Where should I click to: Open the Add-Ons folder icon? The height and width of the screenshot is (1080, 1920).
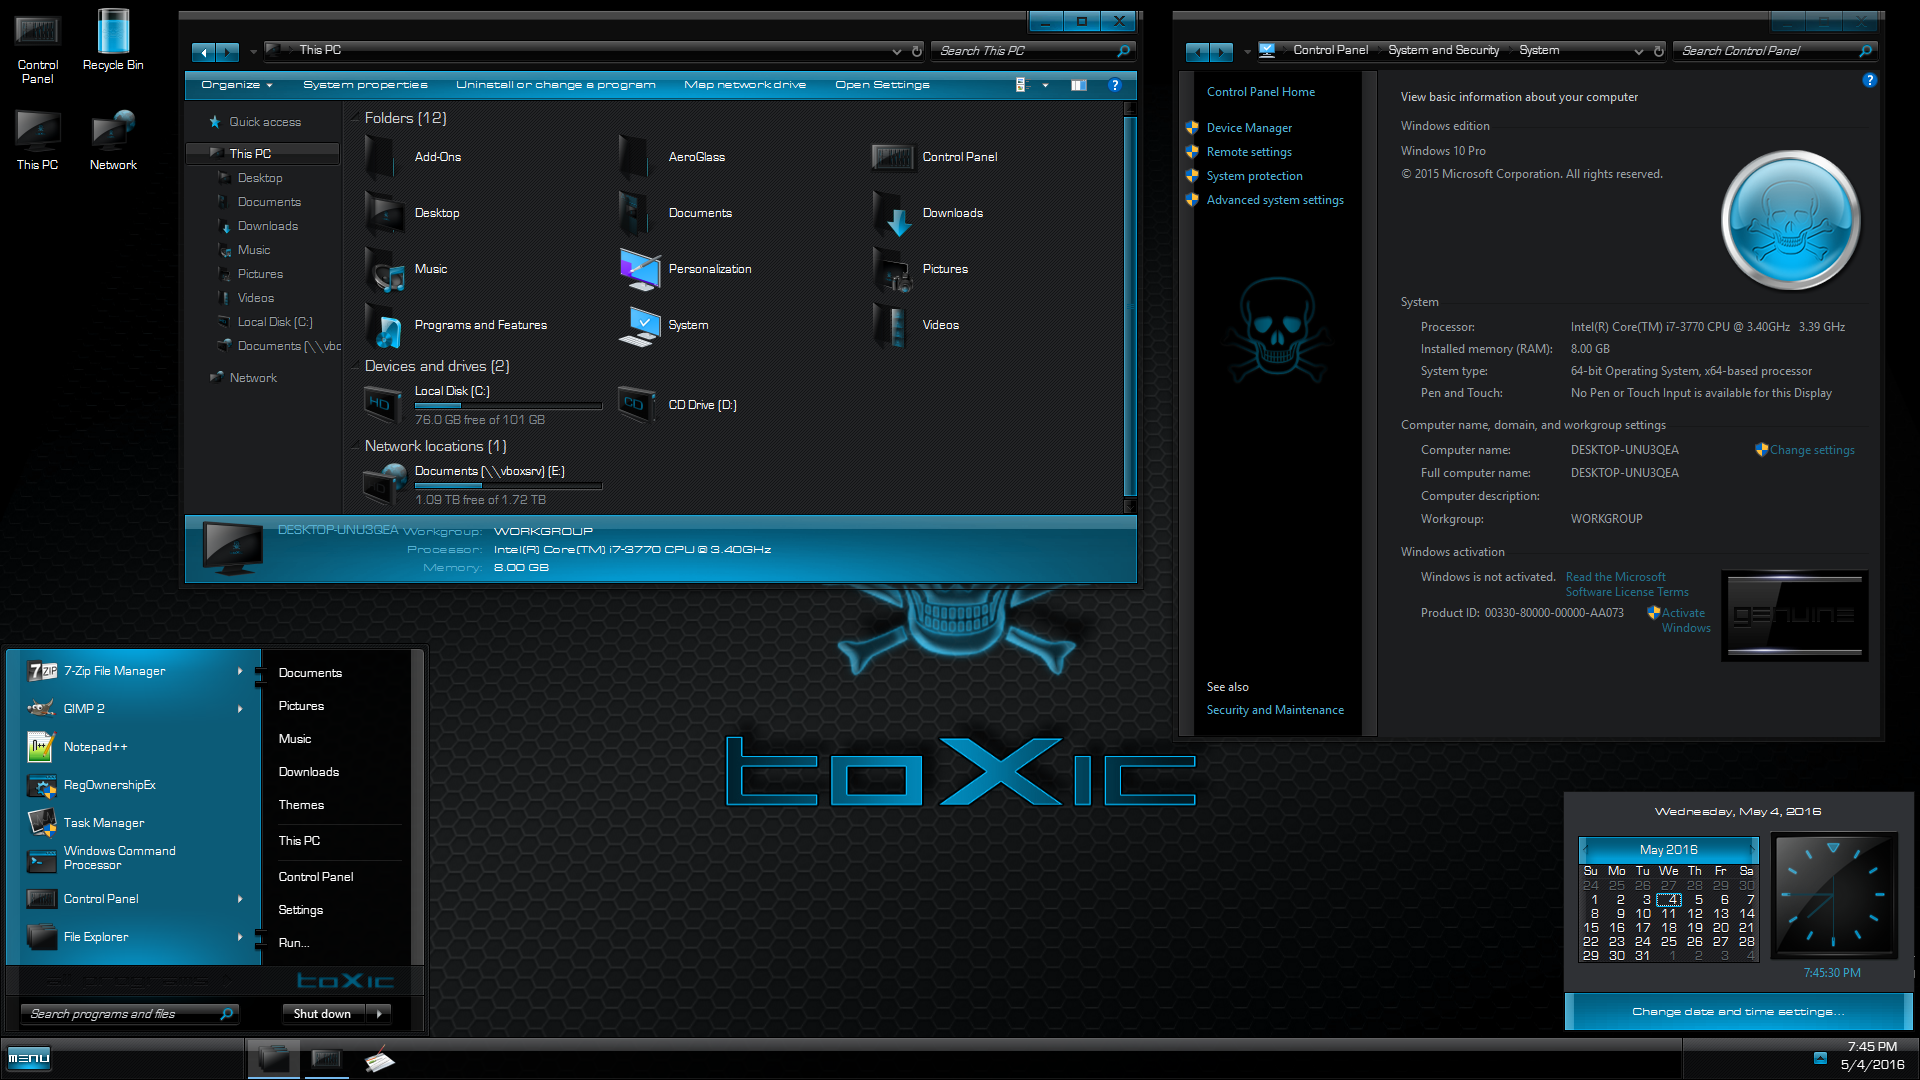tap(382, 157)
